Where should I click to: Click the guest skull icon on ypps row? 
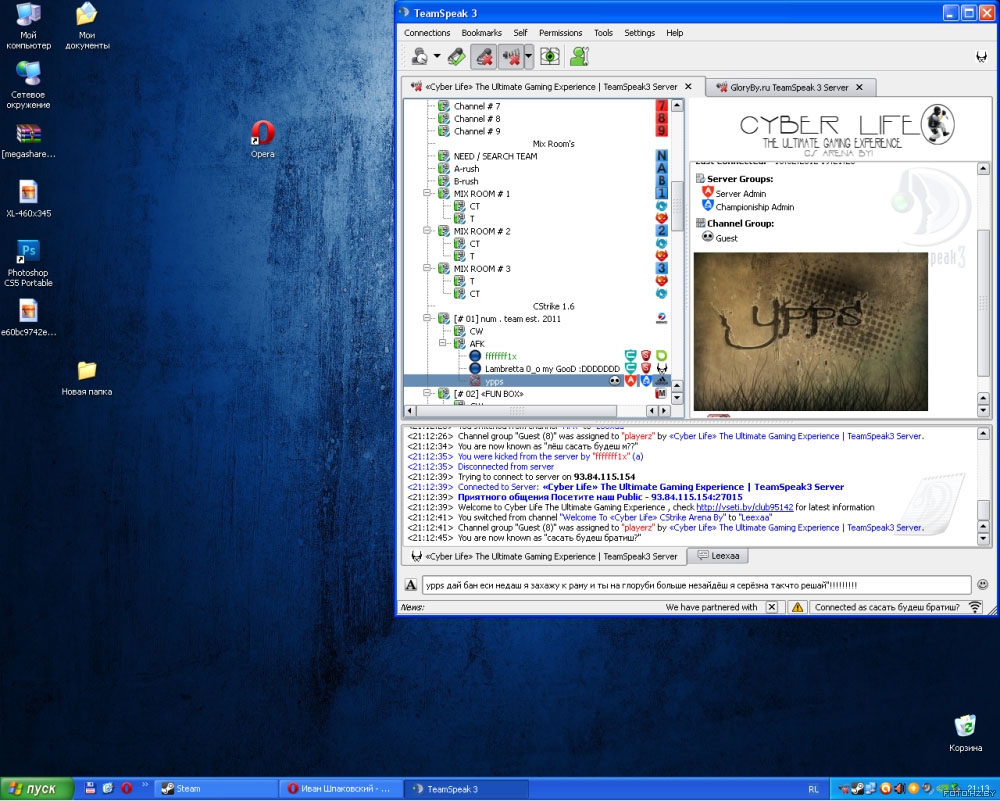pyautogui.click(x=615, y=381)
